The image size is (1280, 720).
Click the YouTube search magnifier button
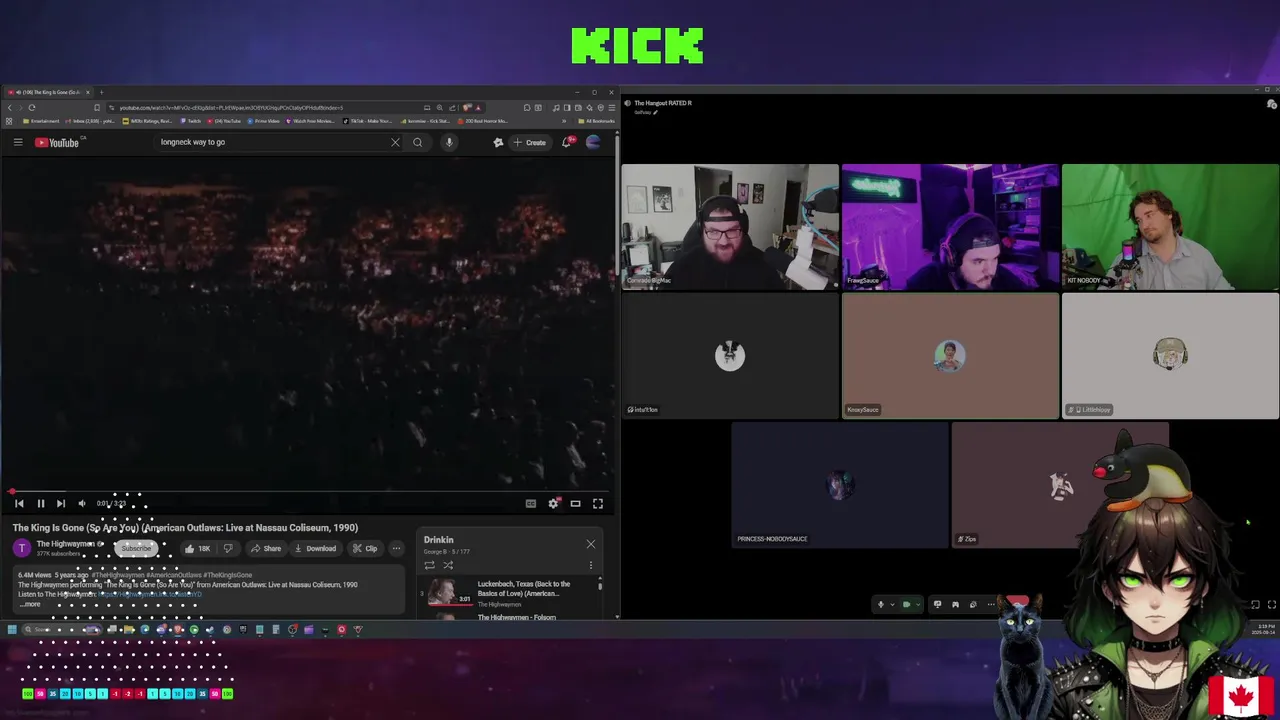418,142
